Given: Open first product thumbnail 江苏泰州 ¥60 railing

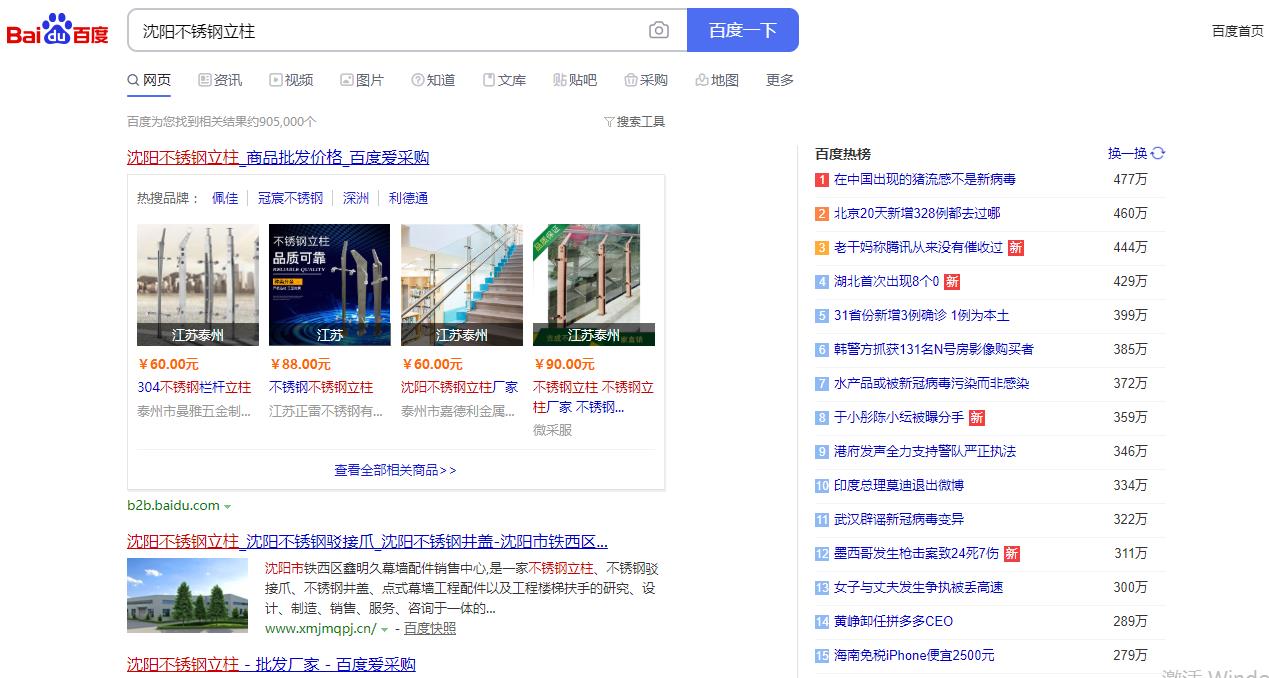Looking at the screenshot, I should tap(198, 285).
